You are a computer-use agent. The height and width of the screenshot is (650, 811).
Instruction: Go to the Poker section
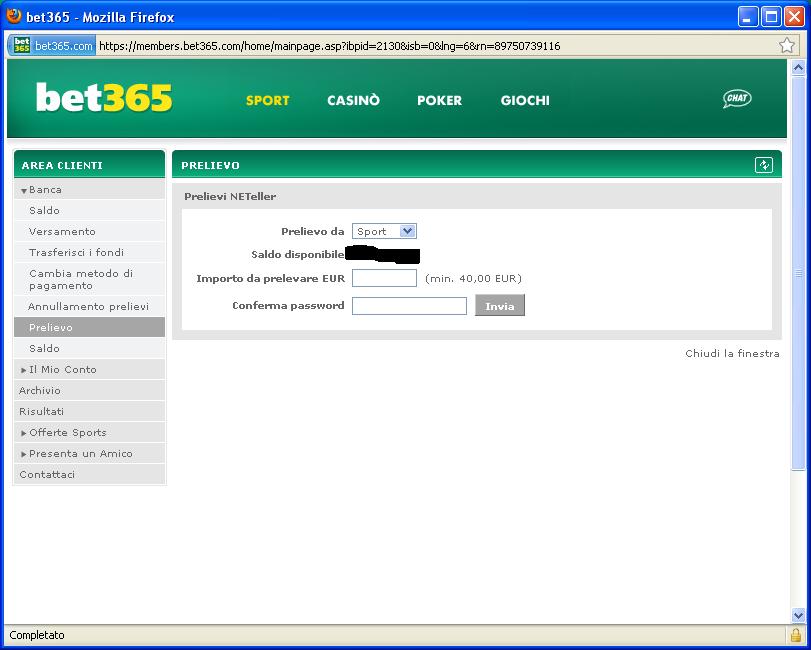(439, 100)
